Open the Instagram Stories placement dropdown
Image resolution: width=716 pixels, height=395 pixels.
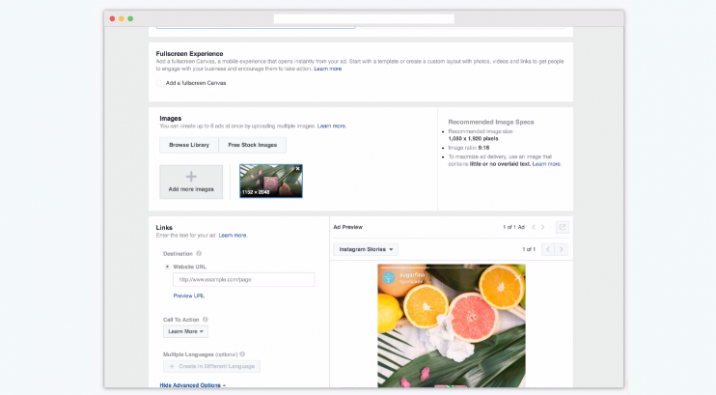pyautogui.click(x=366, y=249)
